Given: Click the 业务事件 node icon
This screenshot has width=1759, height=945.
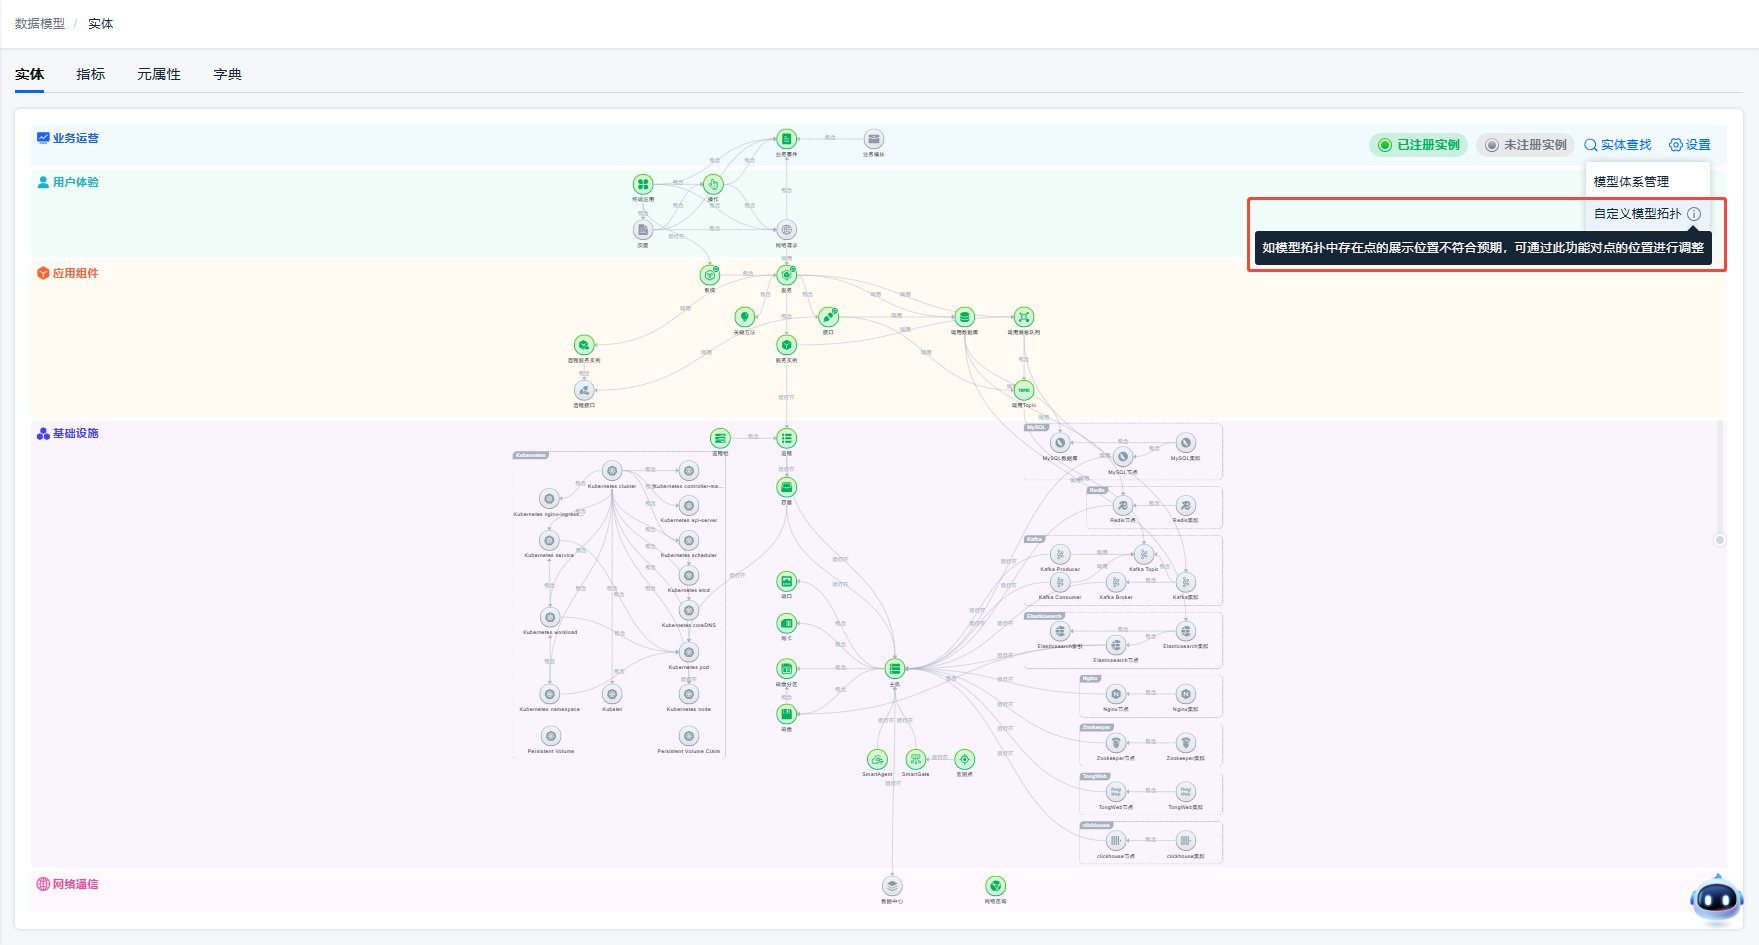Looking at the screenshot, I should [x=787, y=139].
